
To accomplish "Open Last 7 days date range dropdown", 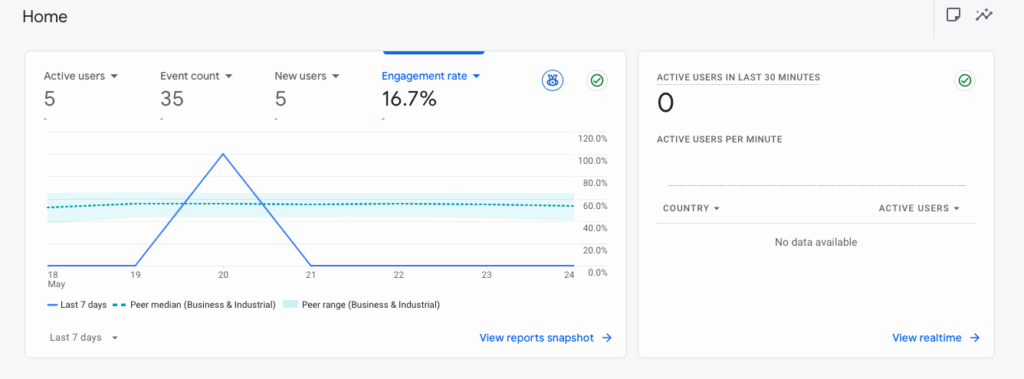I will 84,338.
